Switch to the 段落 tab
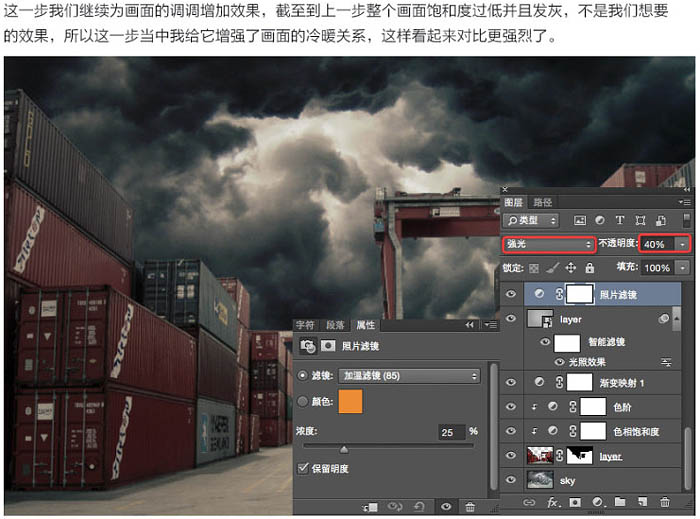Image resolution: width=700 pixels, height=519 pixels. point(335,325)
